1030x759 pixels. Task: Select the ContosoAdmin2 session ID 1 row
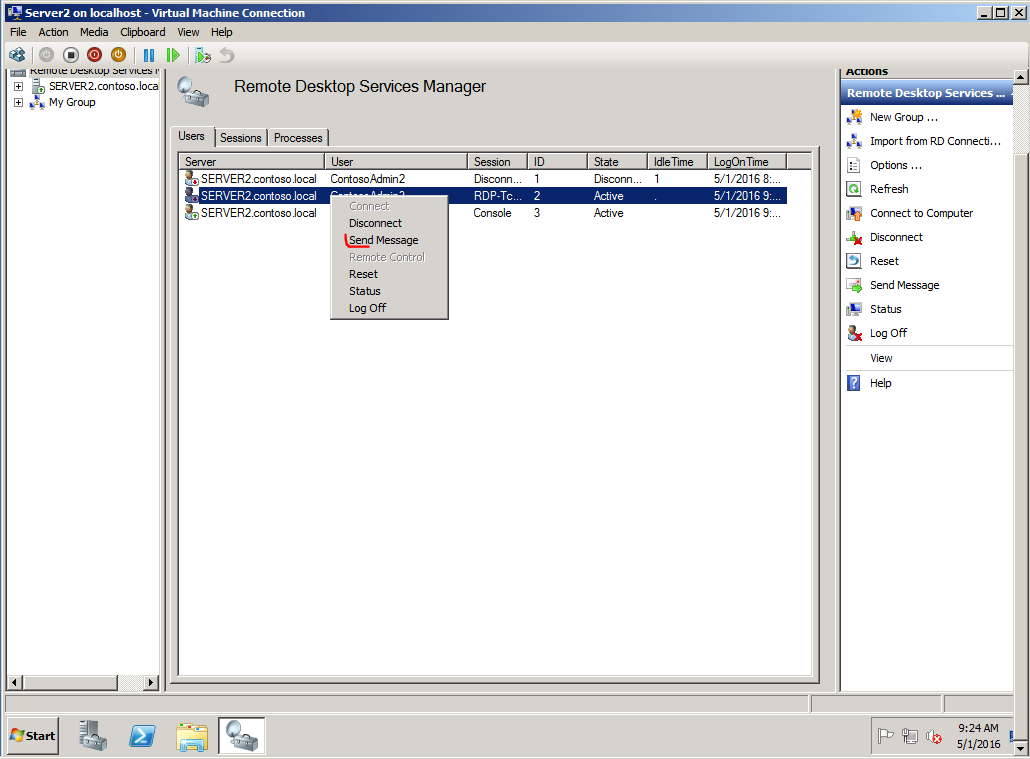click(x=485, y=179)
